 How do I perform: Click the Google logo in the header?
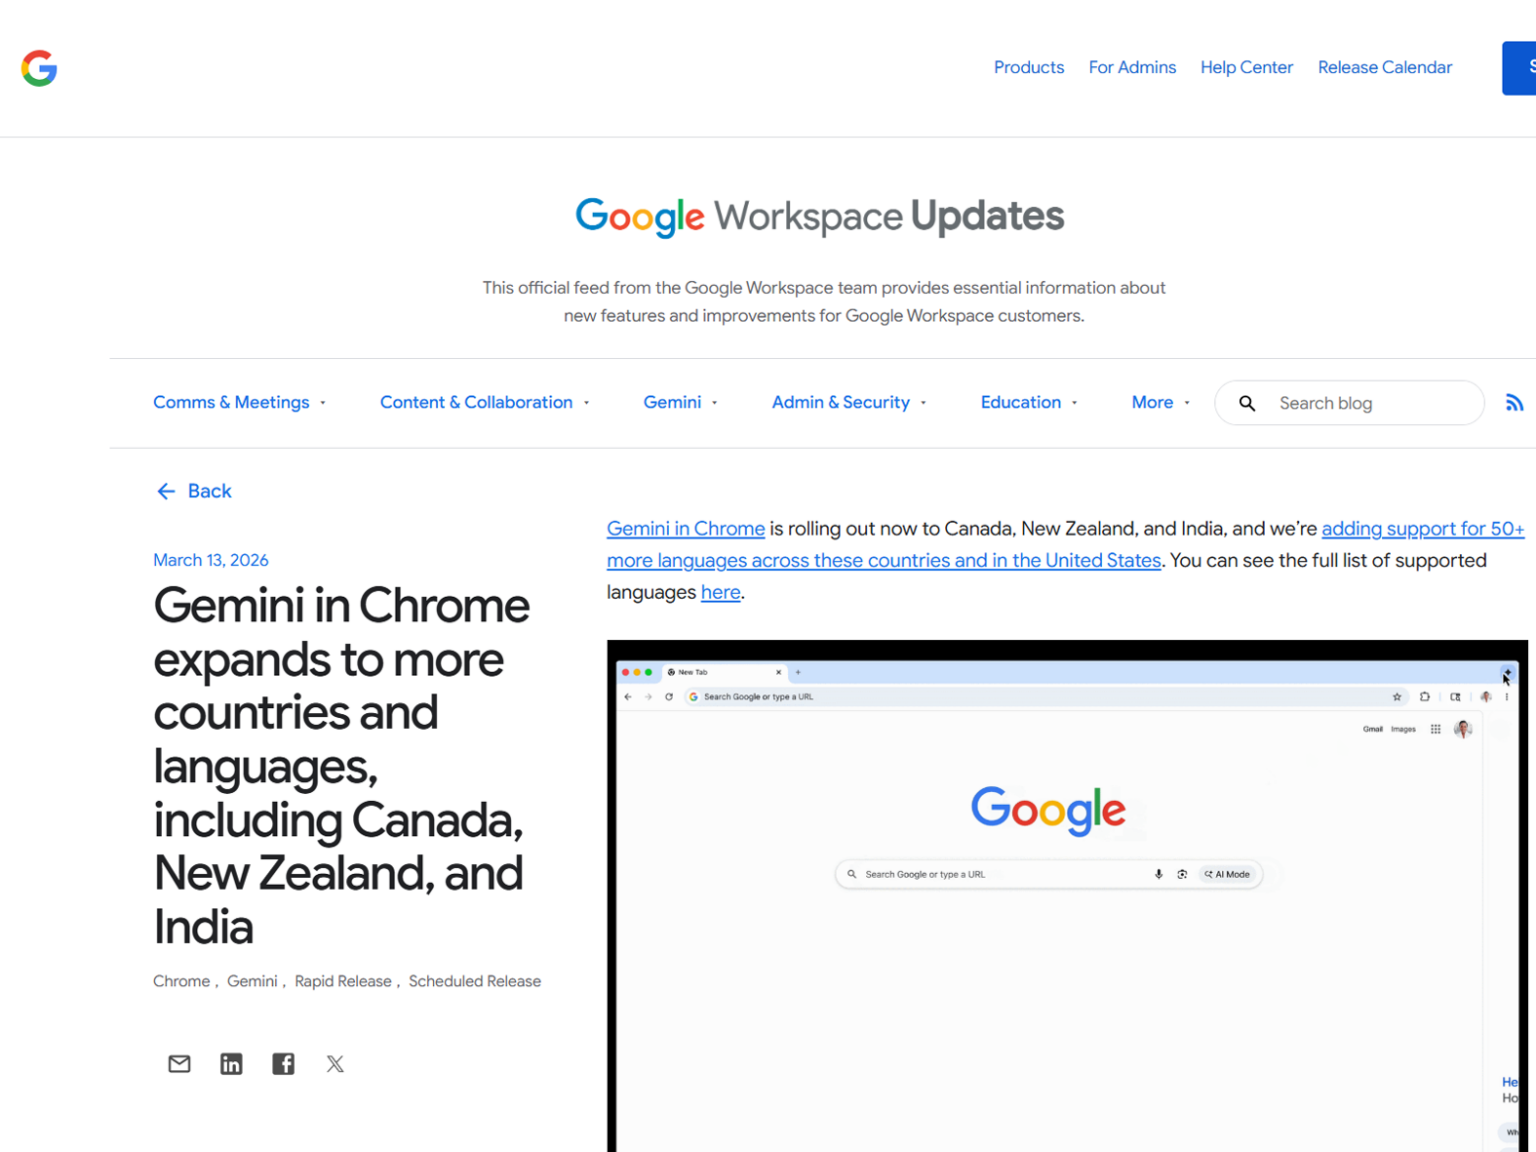tap(38, 68)
